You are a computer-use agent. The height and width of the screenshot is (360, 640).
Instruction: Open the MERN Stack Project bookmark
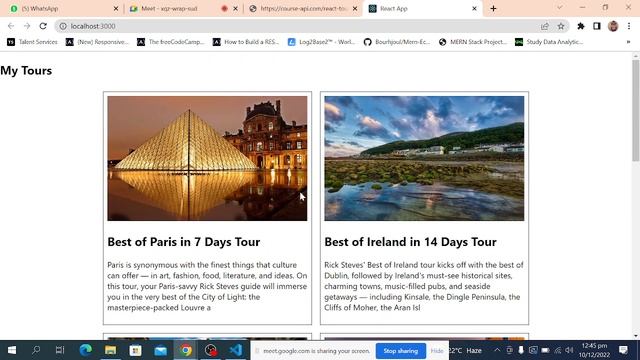(473, 42)
